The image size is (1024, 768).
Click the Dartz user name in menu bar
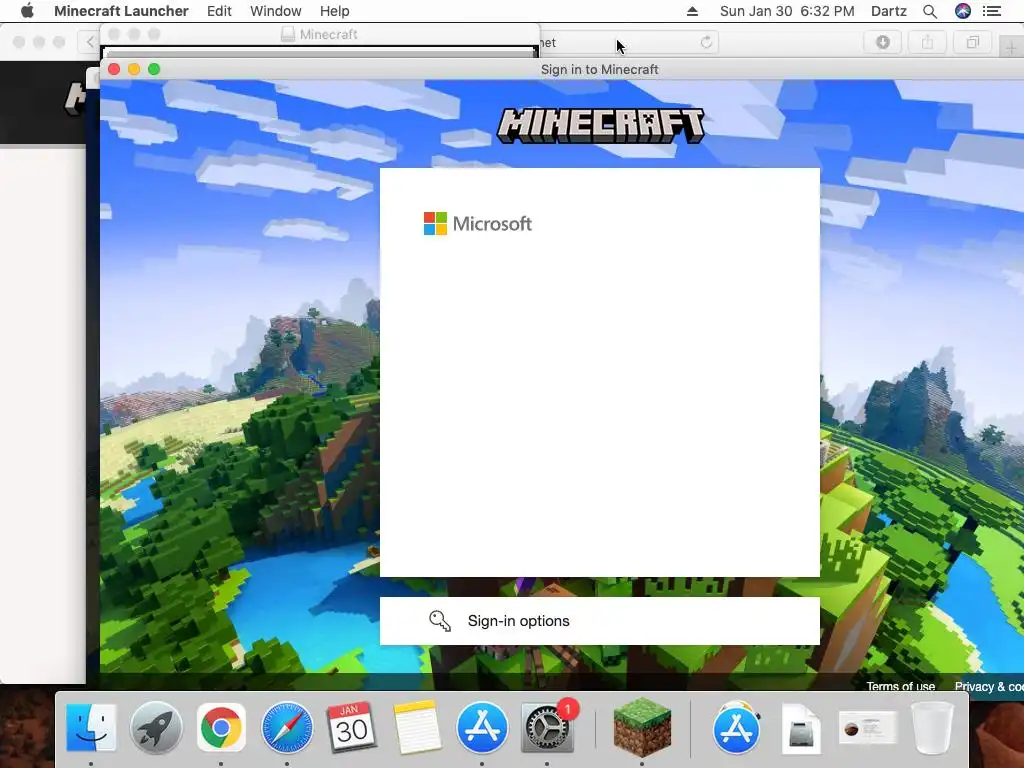[x=889, y=11]
